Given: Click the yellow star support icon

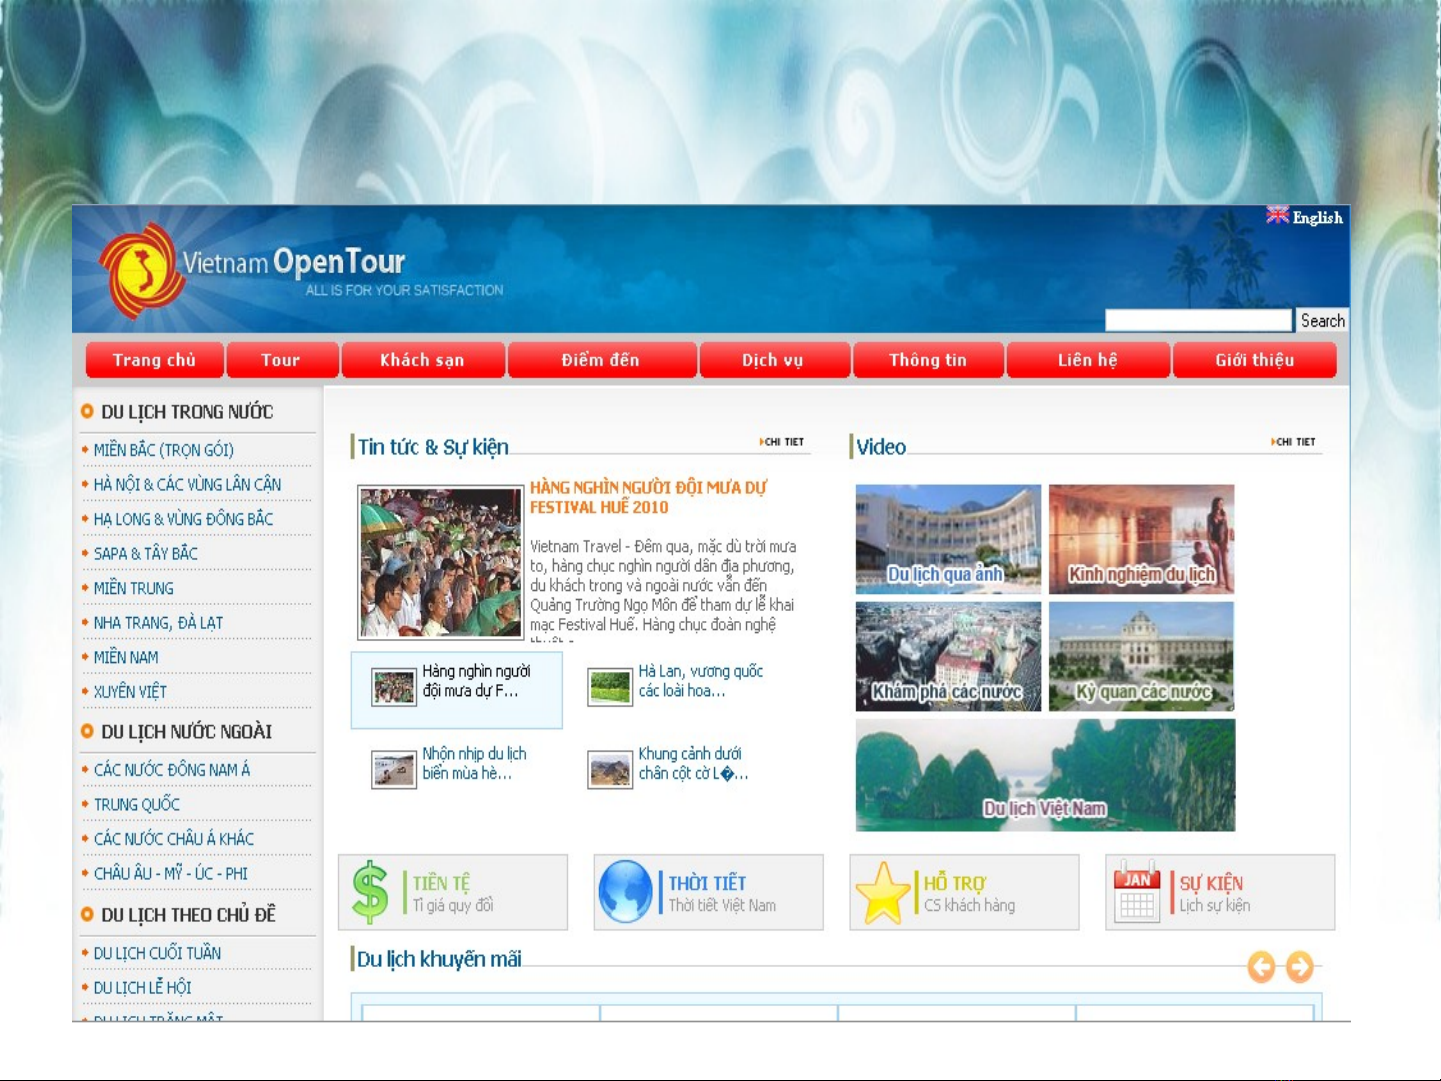Looking at the screenshot, I should coord(882,893).
